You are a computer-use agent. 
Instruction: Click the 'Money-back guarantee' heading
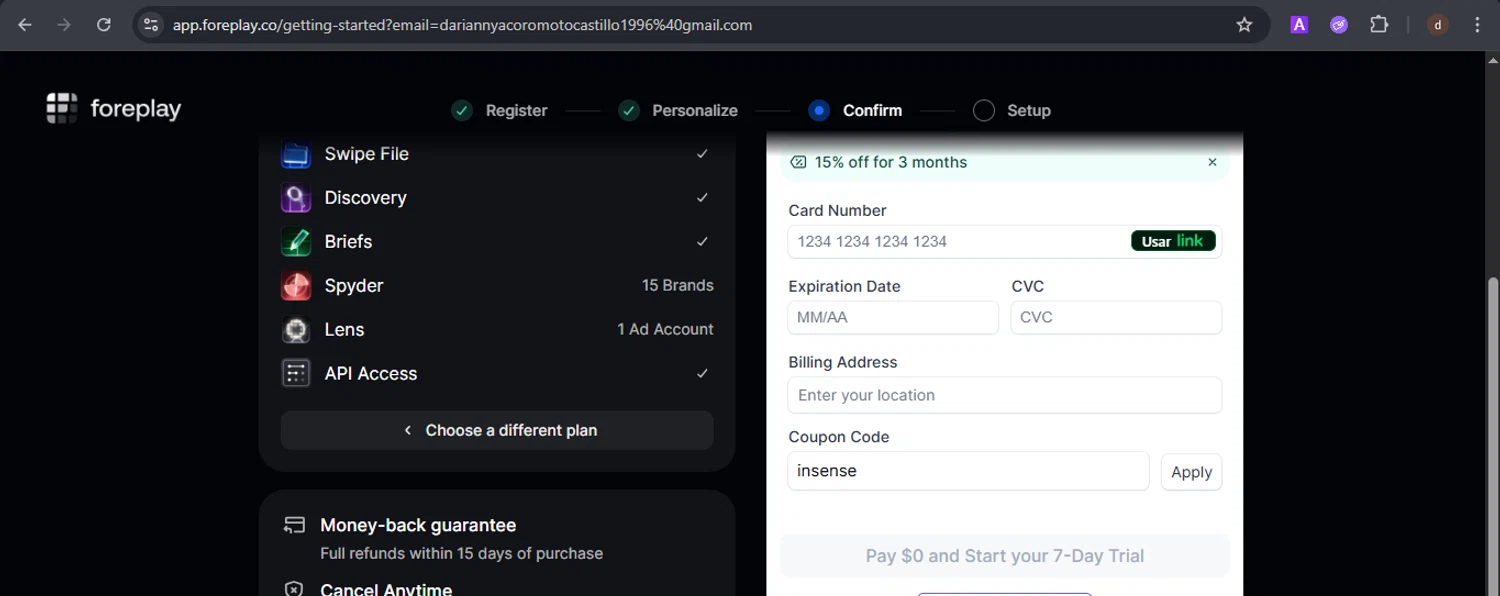click(418, 525)
